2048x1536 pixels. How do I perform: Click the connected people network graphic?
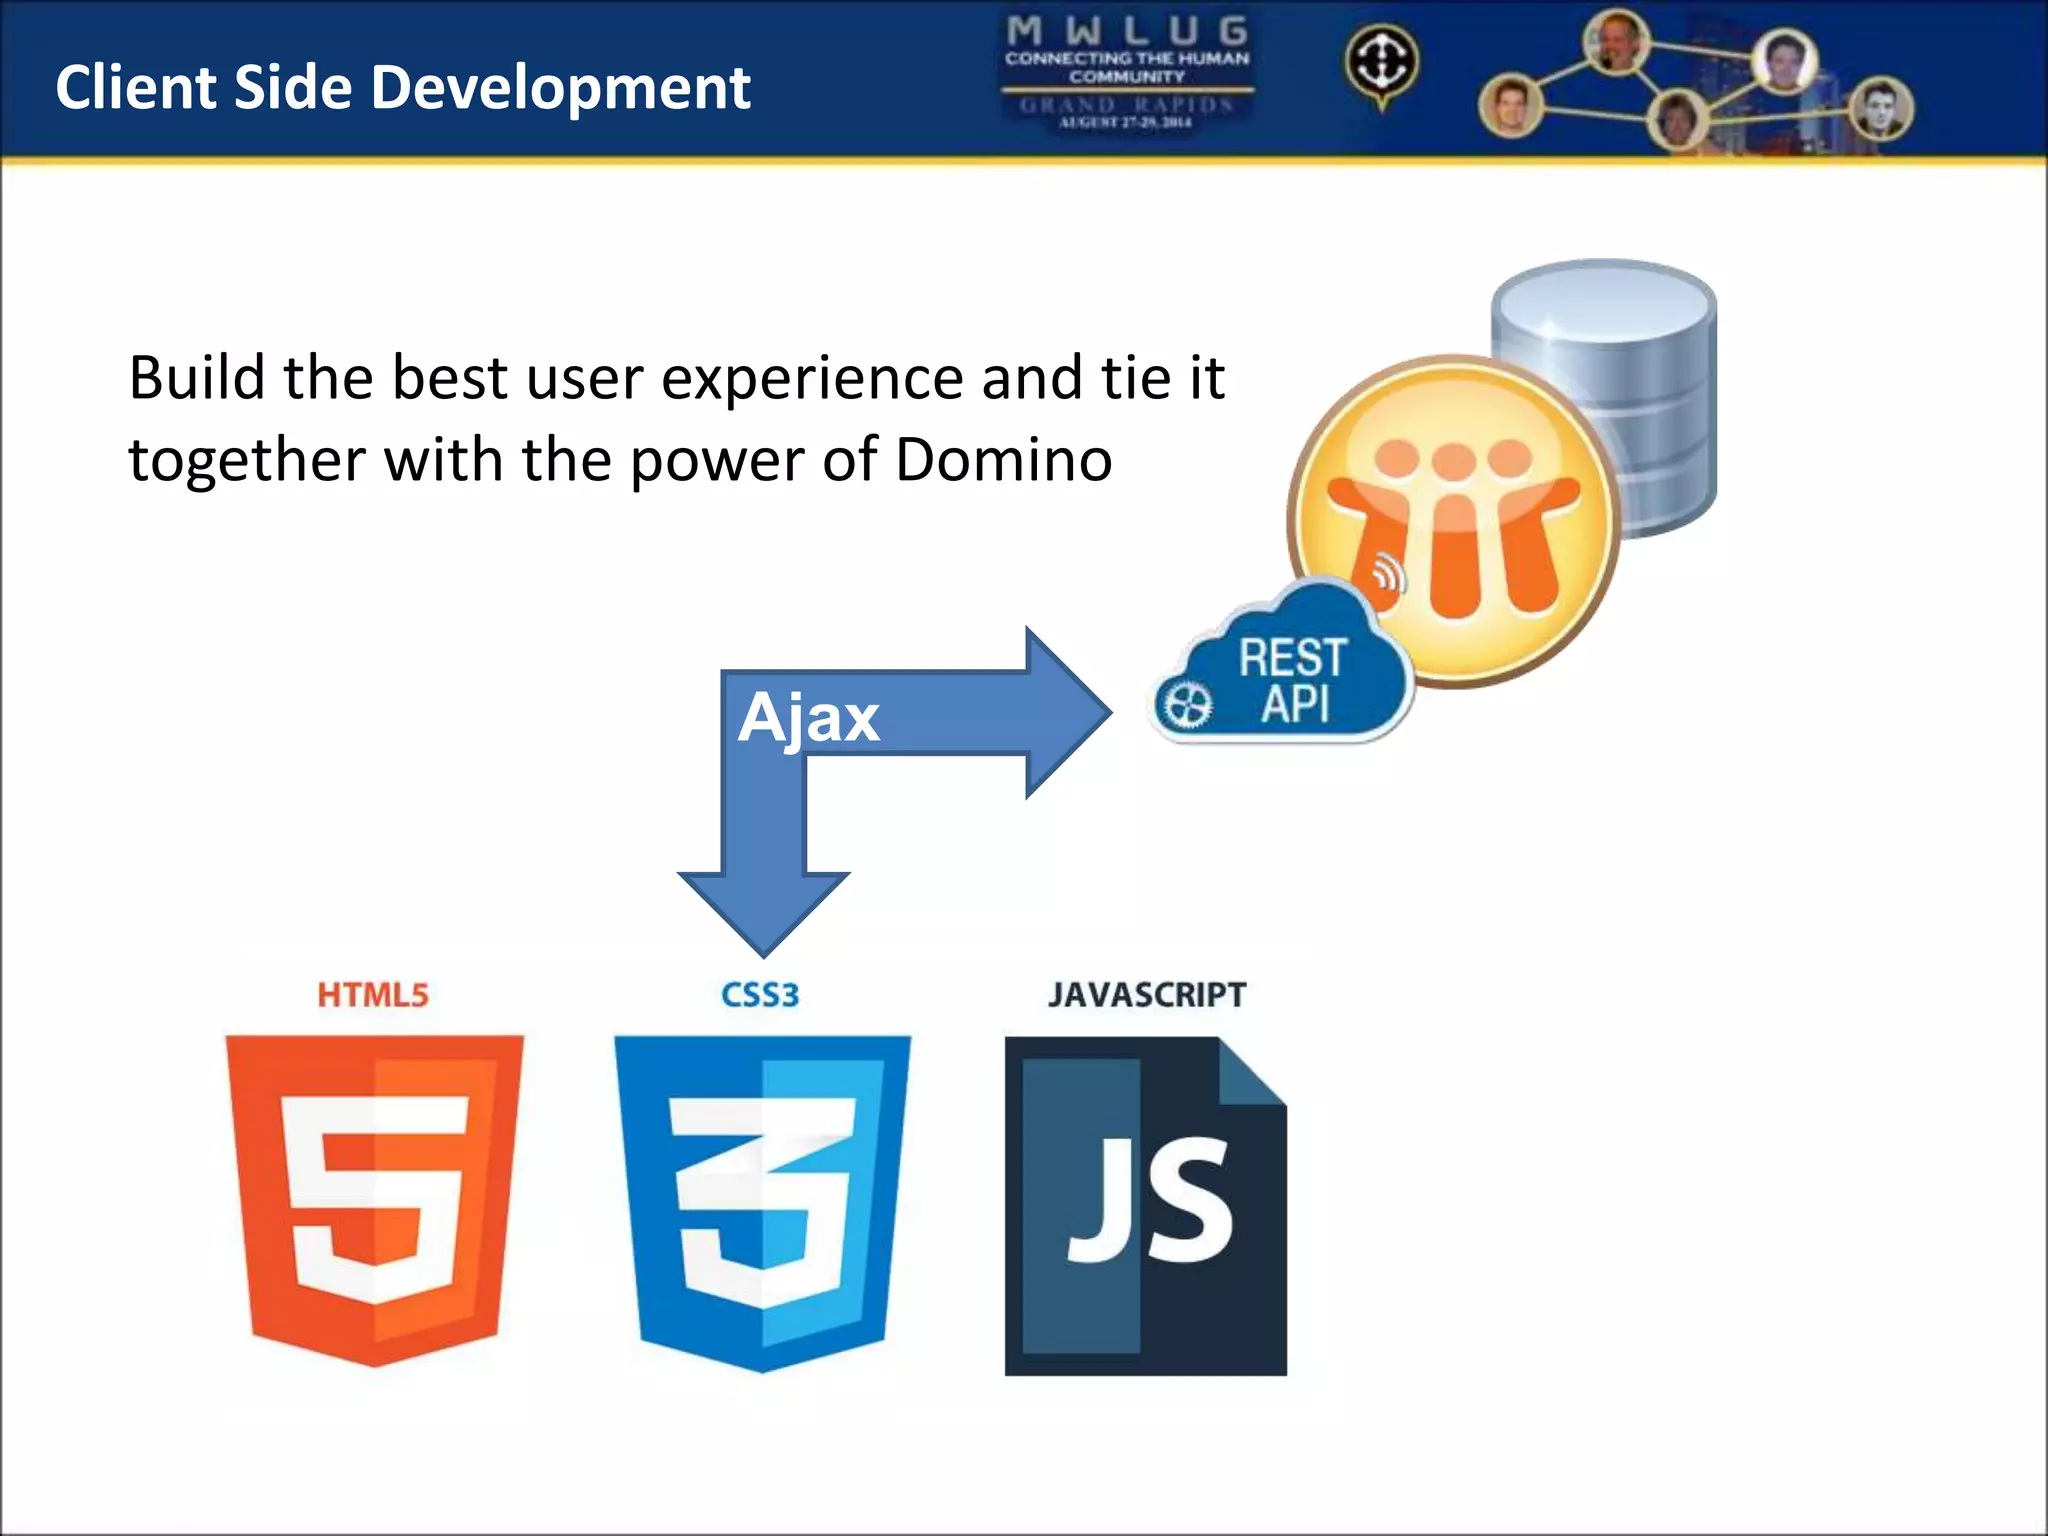point(1696,80)
